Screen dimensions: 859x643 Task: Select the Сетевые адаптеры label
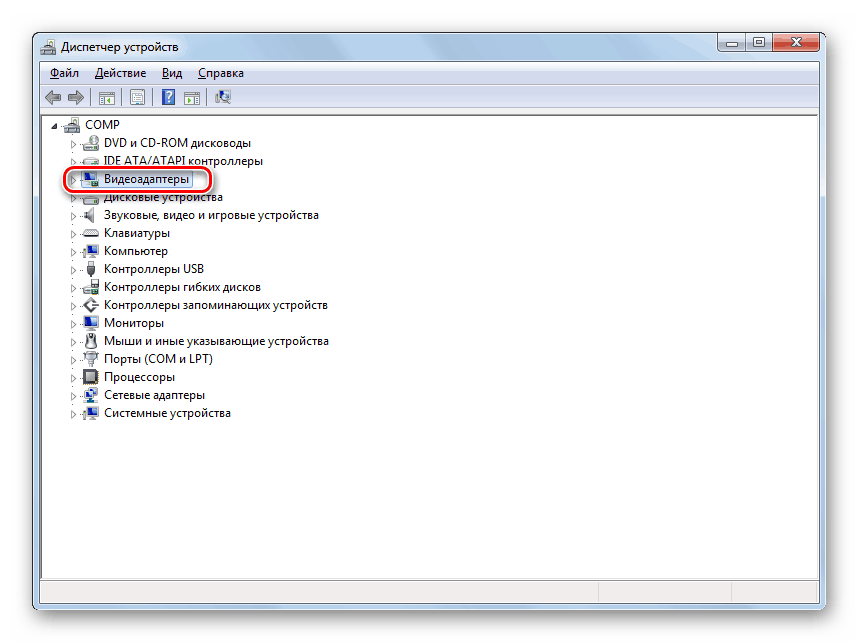(154, 395)
